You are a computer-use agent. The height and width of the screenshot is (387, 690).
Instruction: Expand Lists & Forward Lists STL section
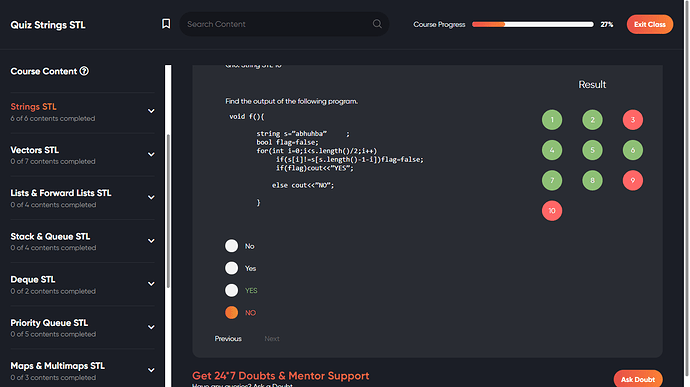tap(151, 197)
